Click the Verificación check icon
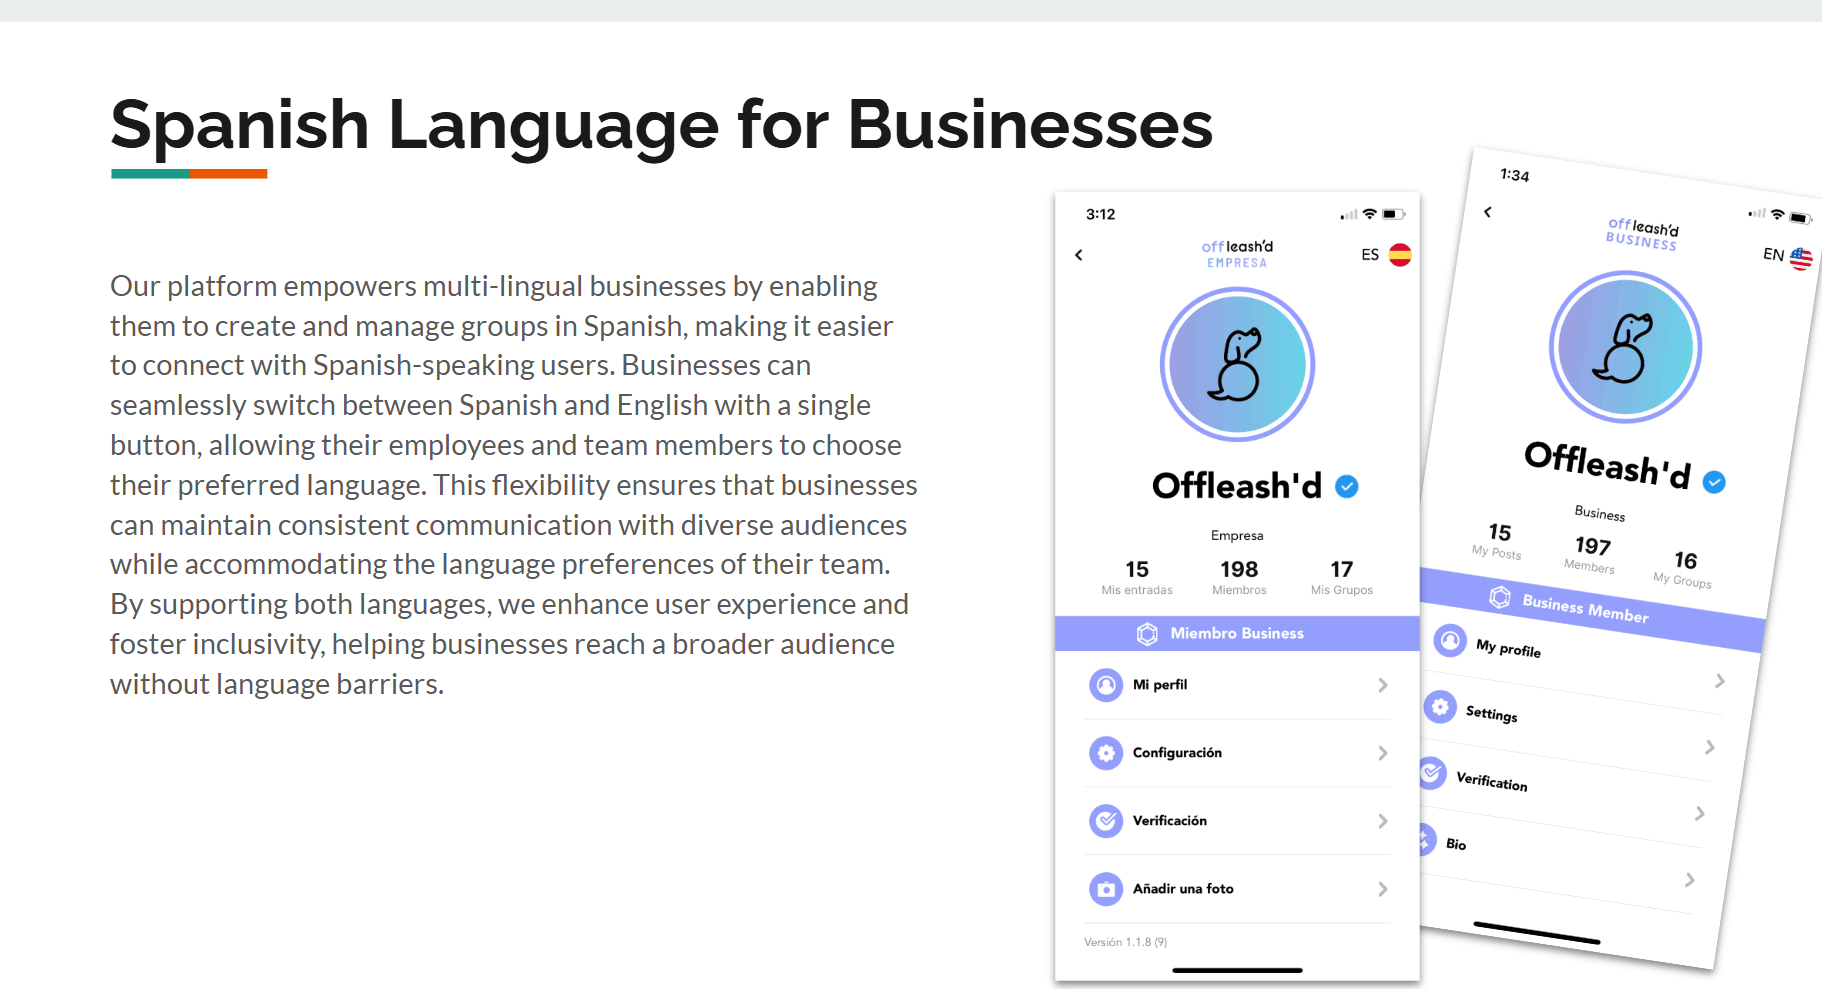 tap(1106, 821)
